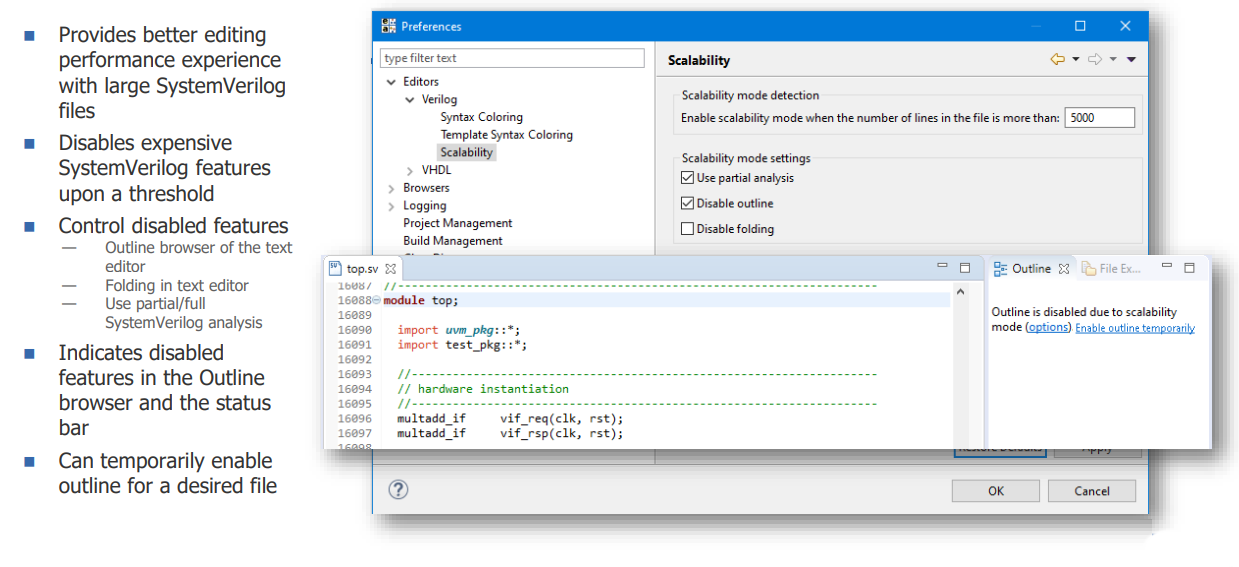Click the scalability line threshold input field
This screenshot has height=567, width=1239.
coord(1099,118)
